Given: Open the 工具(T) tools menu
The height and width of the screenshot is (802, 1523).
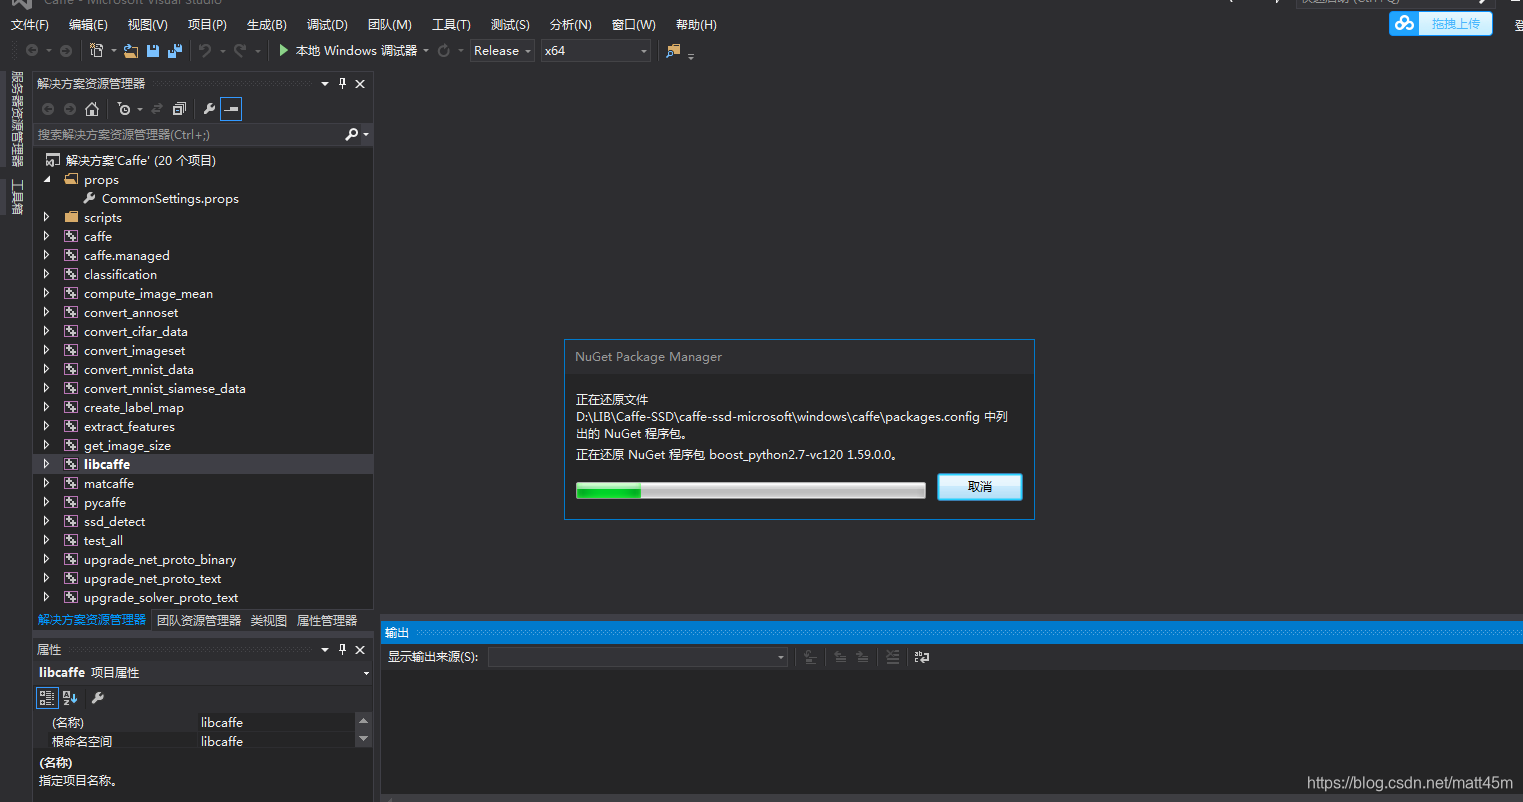Looking at the screenshot, I should click(451, 24).
